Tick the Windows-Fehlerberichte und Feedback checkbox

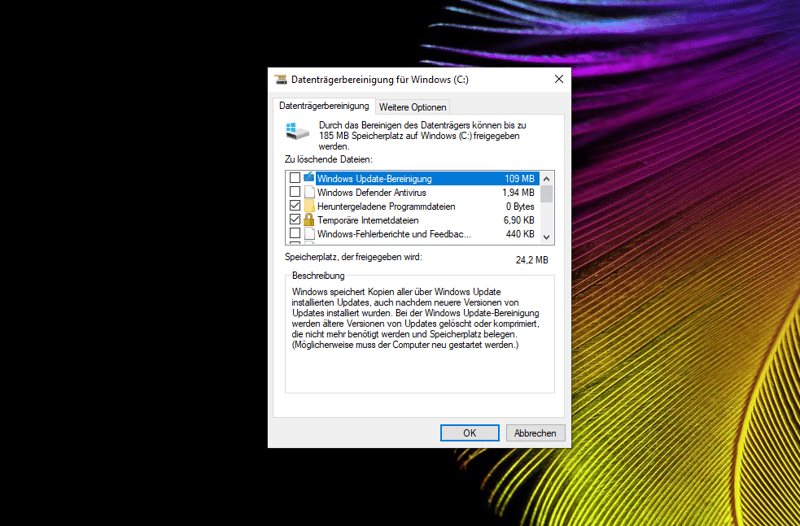pos(294,234)
